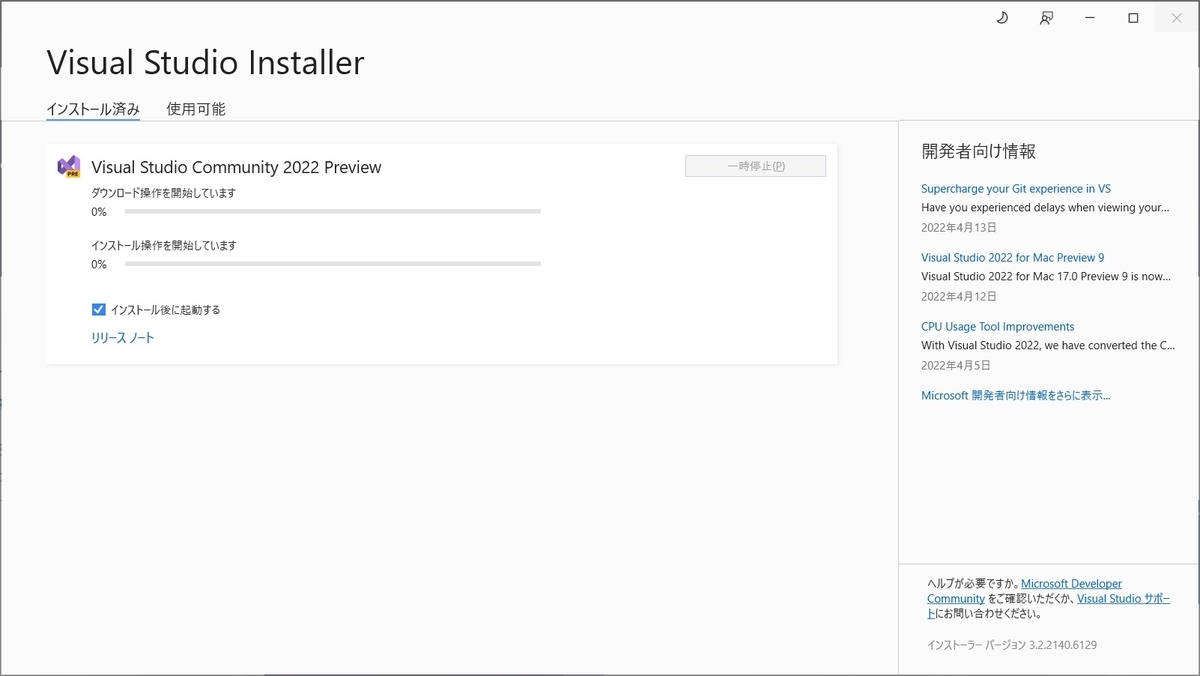The height and width of the screenshot is (676, 1200).
Task: Switch to インストール済み tab
Action: click(93, 109)
